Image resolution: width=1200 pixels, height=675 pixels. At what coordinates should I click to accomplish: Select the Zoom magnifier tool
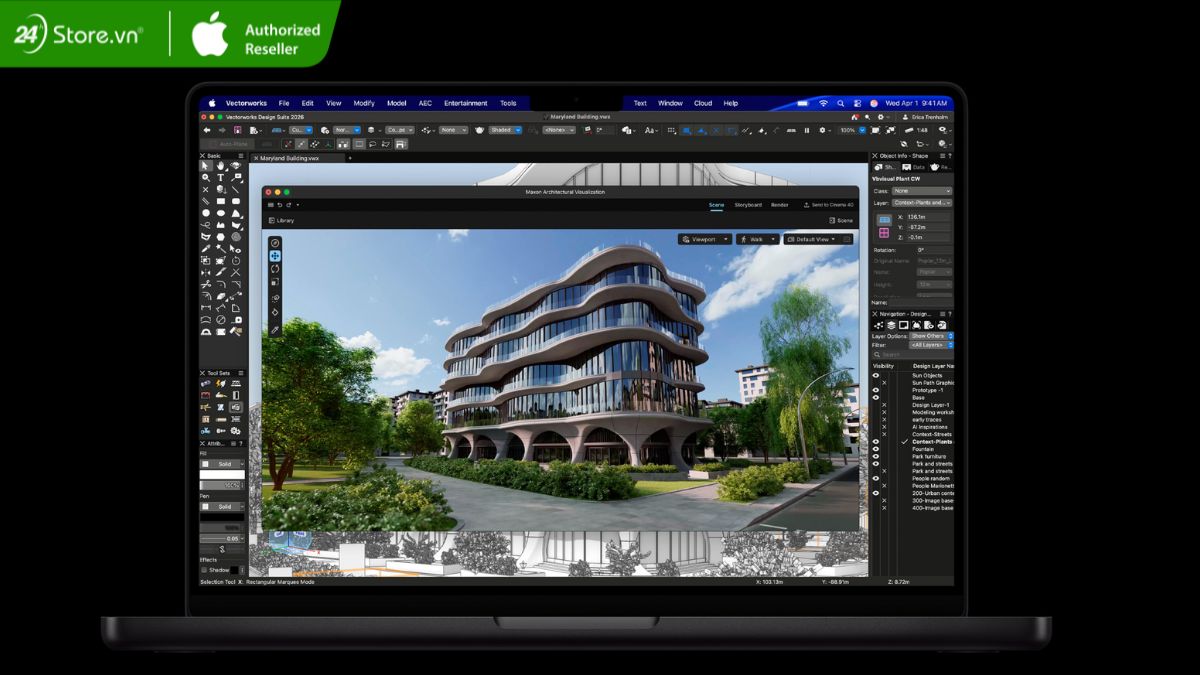pos(205,178)
